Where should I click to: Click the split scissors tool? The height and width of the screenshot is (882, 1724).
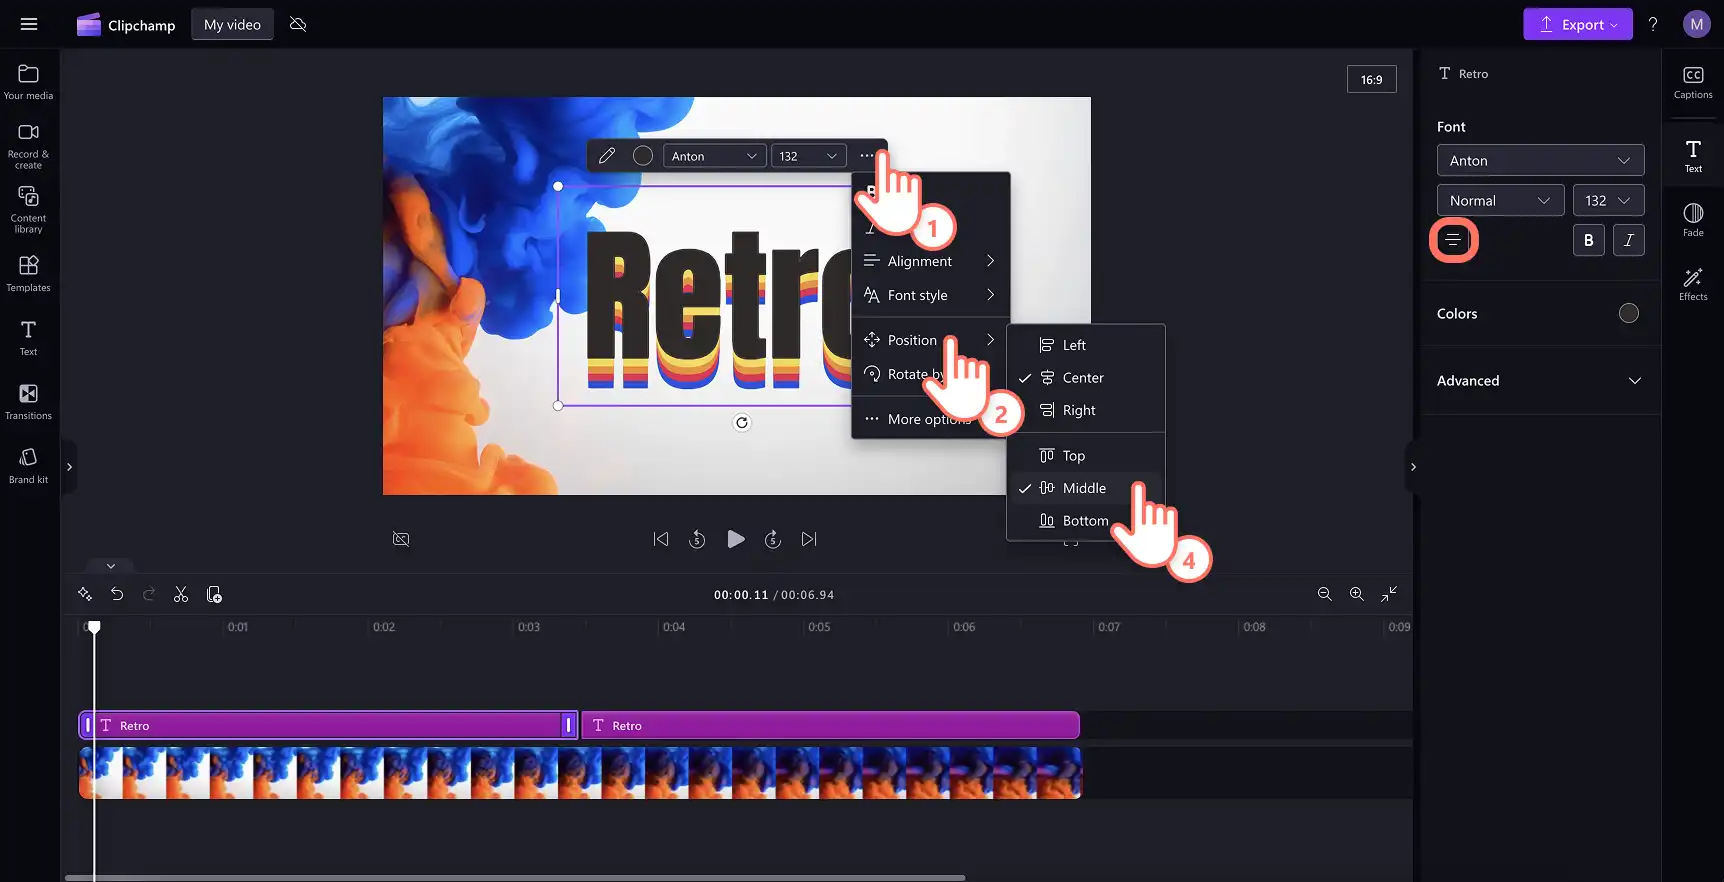181,595
